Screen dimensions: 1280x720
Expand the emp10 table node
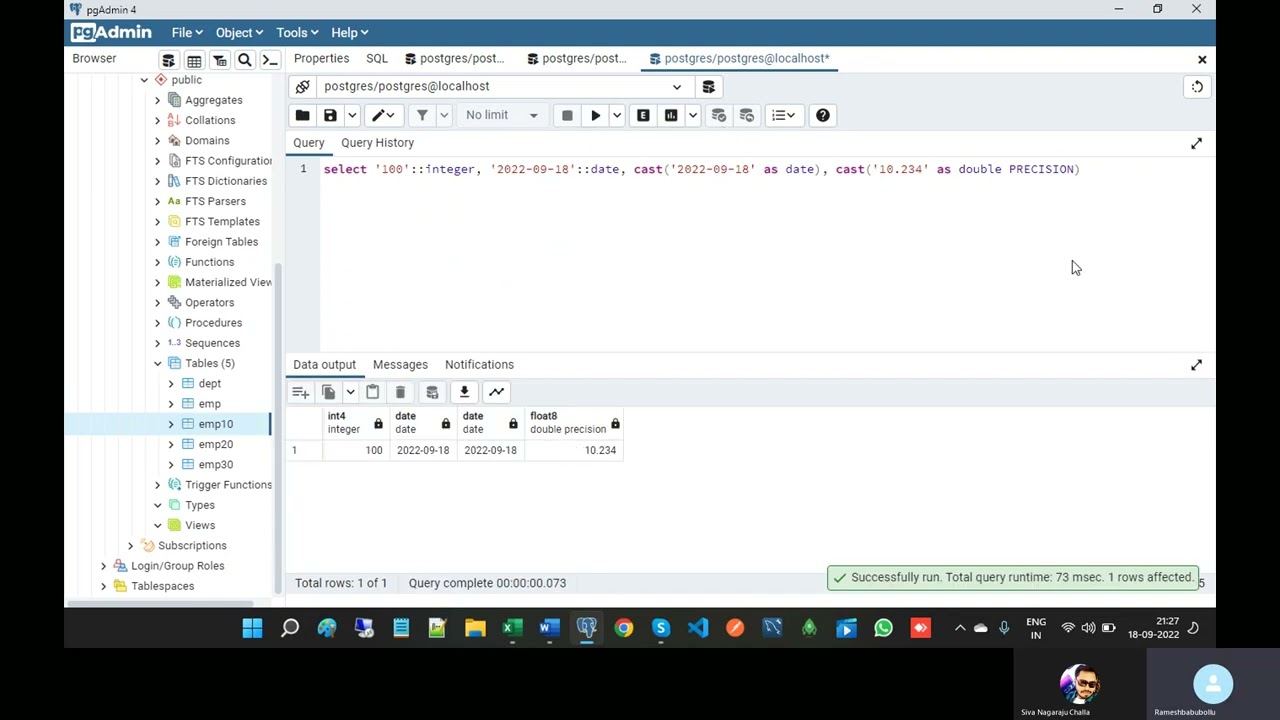click(x=171, y=424)
